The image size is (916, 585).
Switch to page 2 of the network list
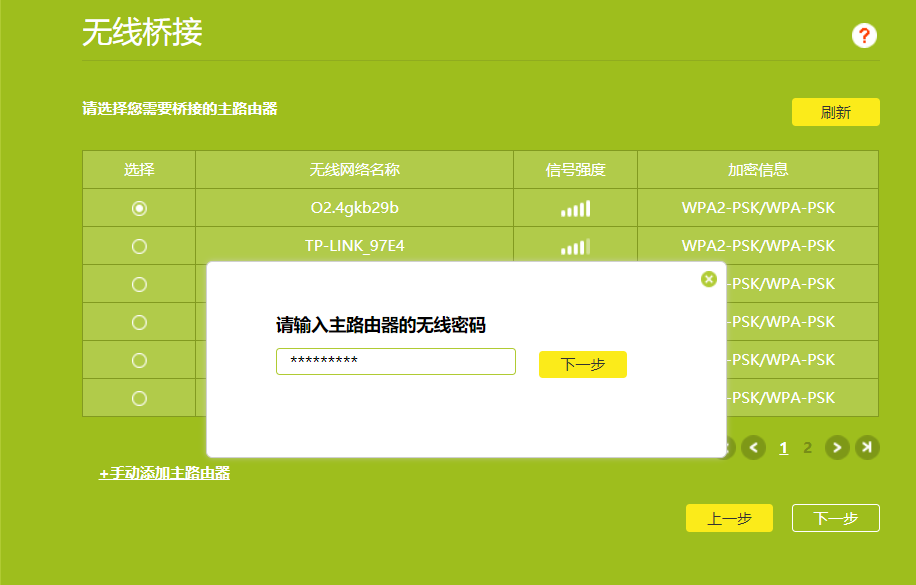[x=807, y=448]
